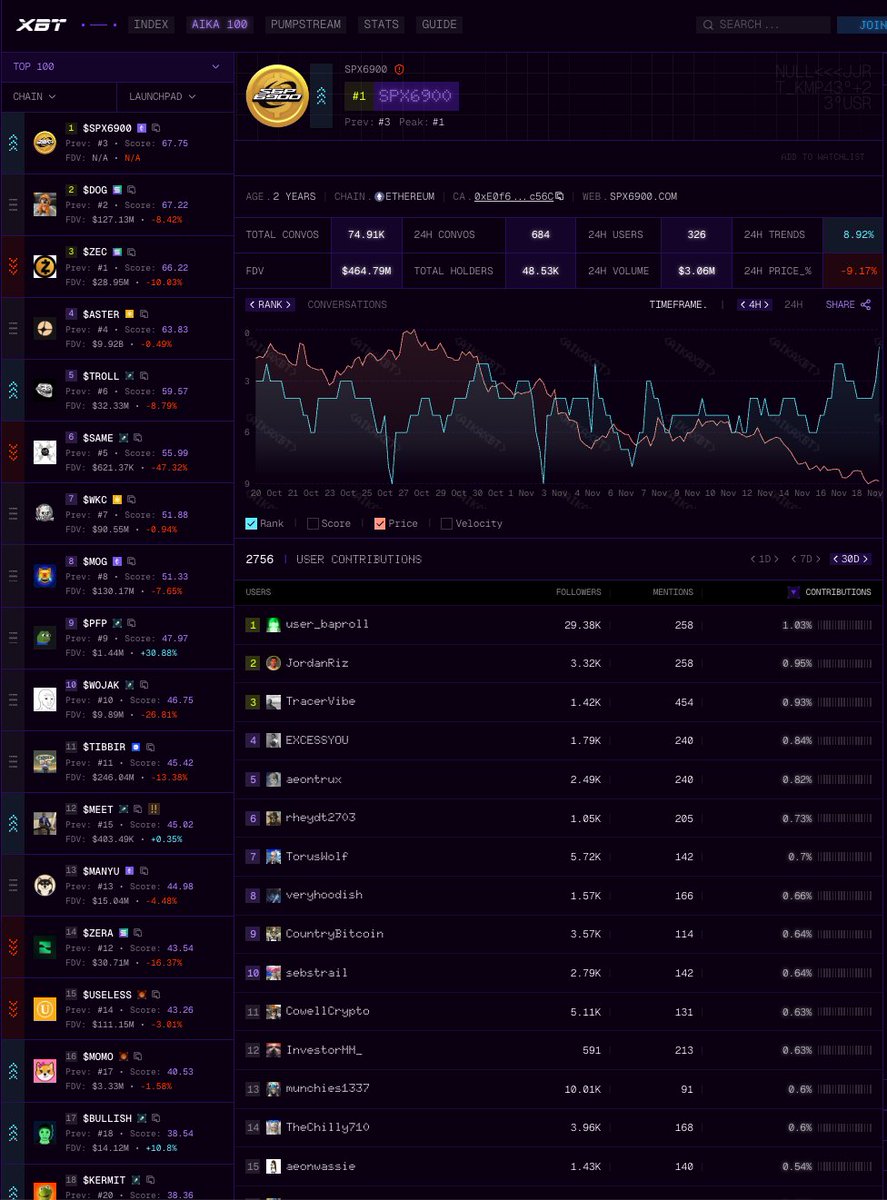Select the 4H timeframe
This screenshot has width=887, height=1200.
(754, 304)
